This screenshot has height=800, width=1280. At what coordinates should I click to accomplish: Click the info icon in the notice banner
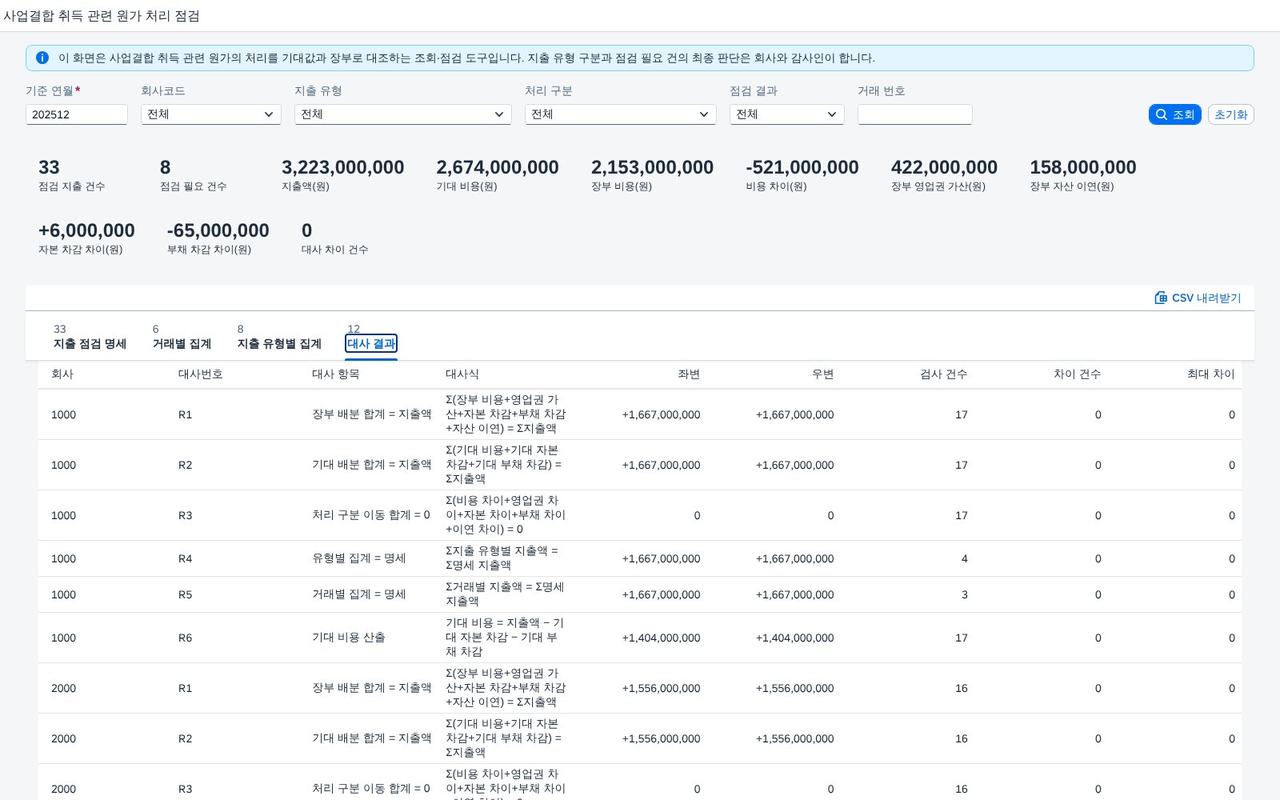click(x=42, y=58)
